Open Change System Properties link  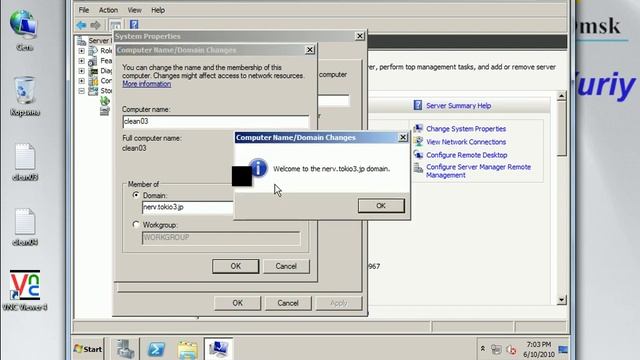tap(466, 129)
